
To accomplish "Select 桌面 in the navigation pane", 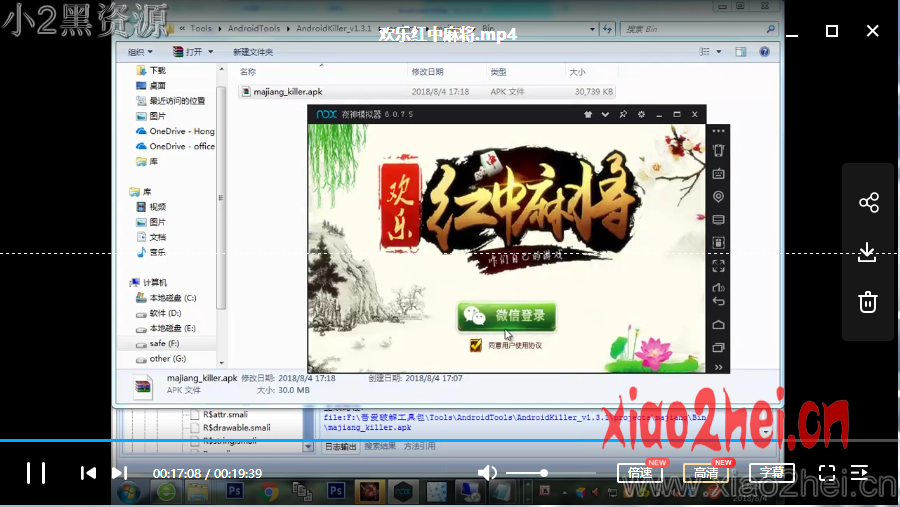I will [157, 86].
